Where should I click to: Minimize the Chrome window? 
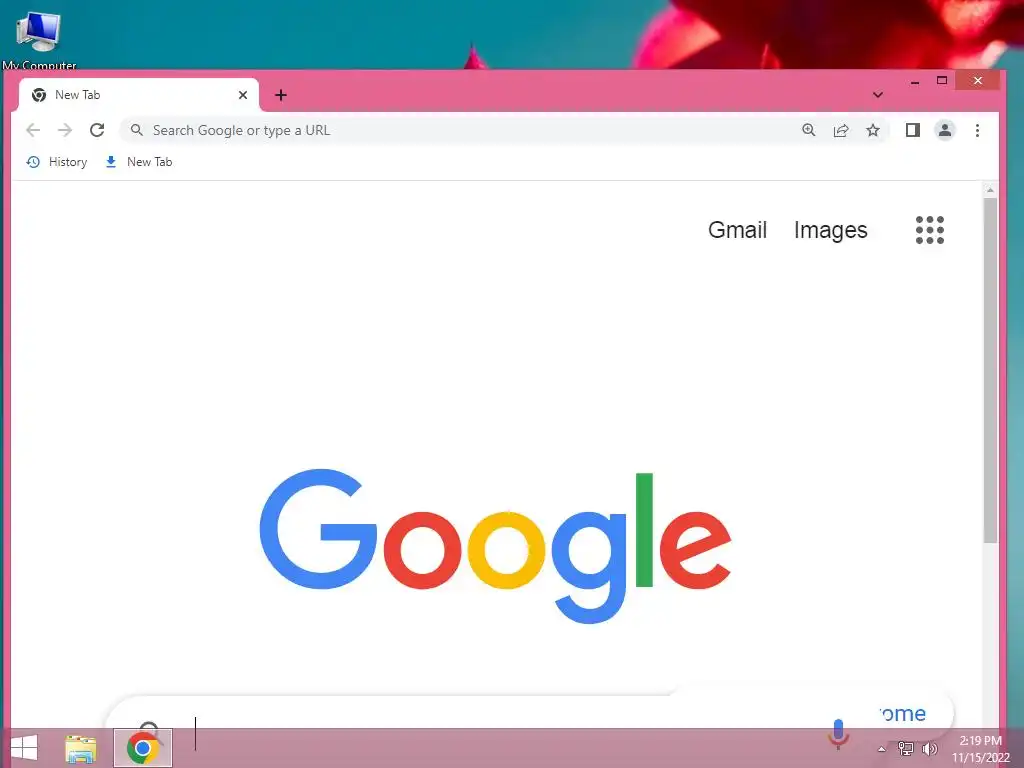click(x=915, y=82)
